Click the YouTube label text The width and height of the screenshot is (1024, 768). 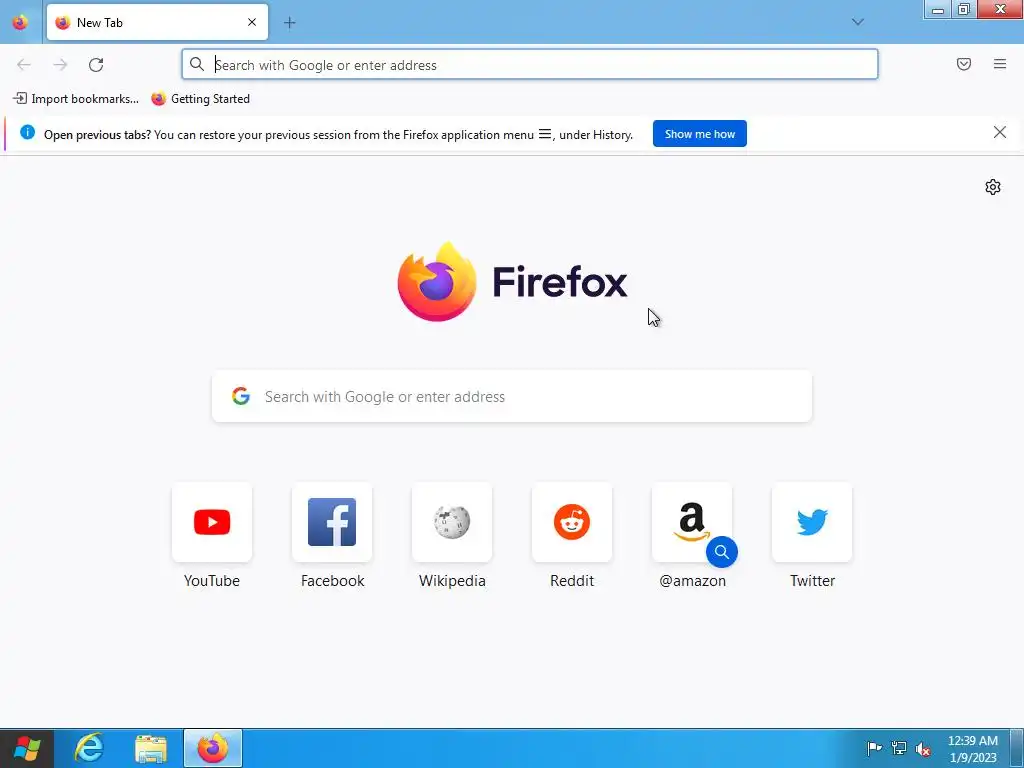[x=212, y=581]
